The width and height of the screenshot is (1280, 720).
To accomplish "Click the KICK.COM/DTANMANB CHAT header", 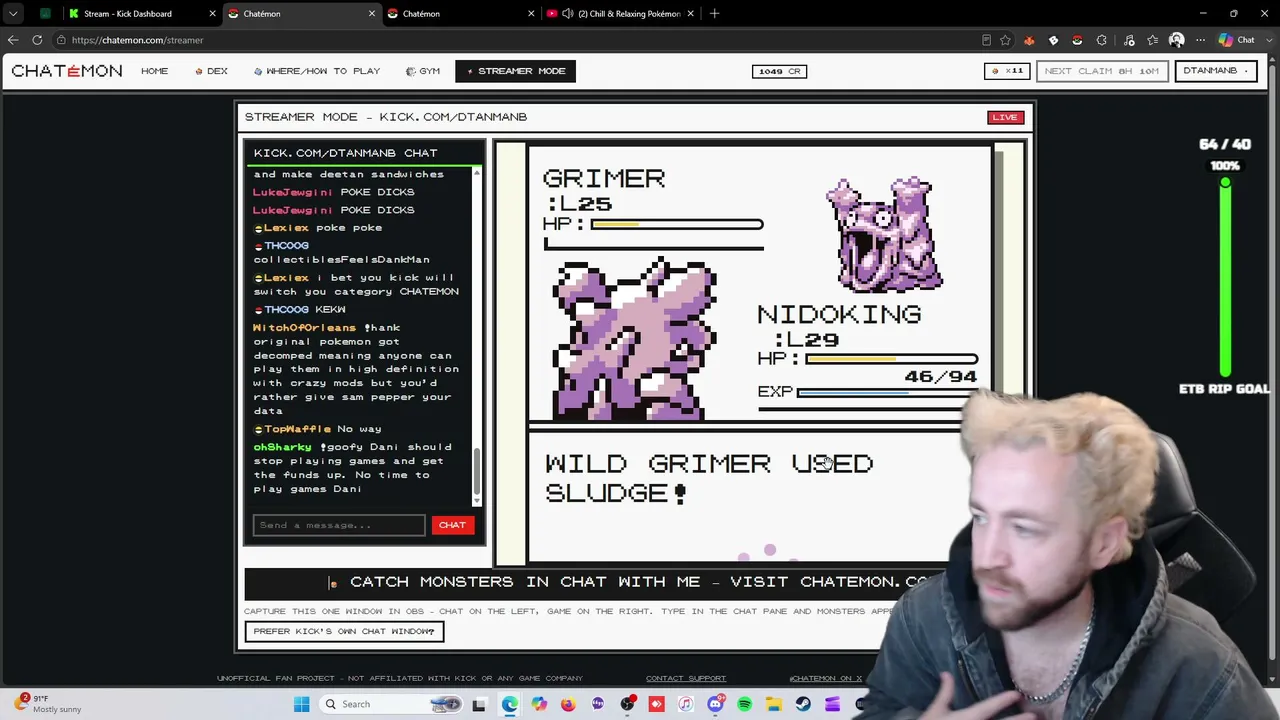I will pos(345,153).
